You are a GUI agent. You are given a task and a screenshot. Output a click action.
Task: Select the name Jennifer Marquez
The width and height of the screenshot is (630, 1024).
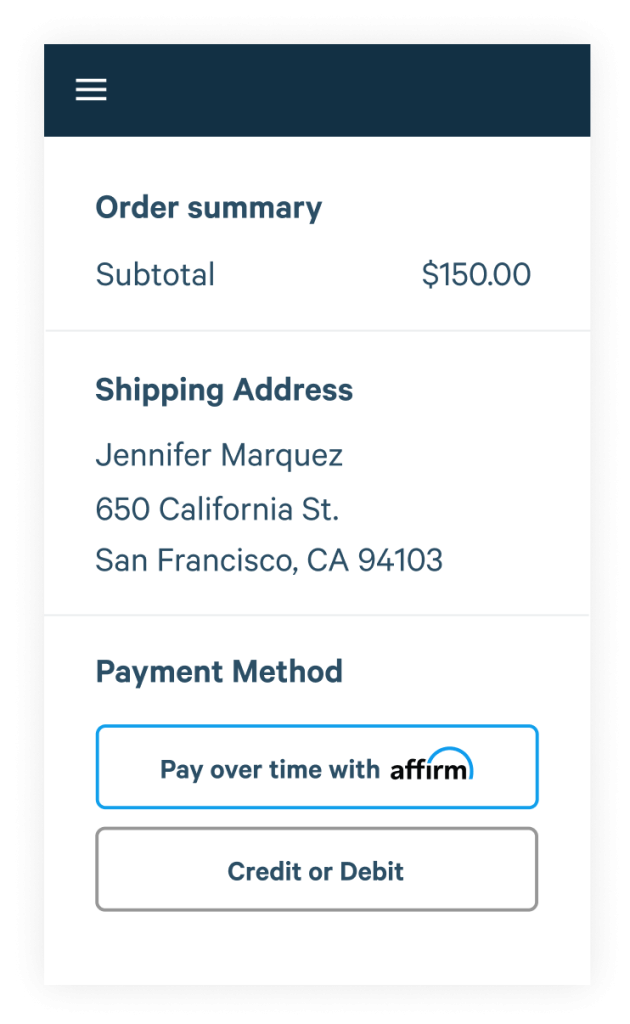pyautogui.click(x=219, y=456)
